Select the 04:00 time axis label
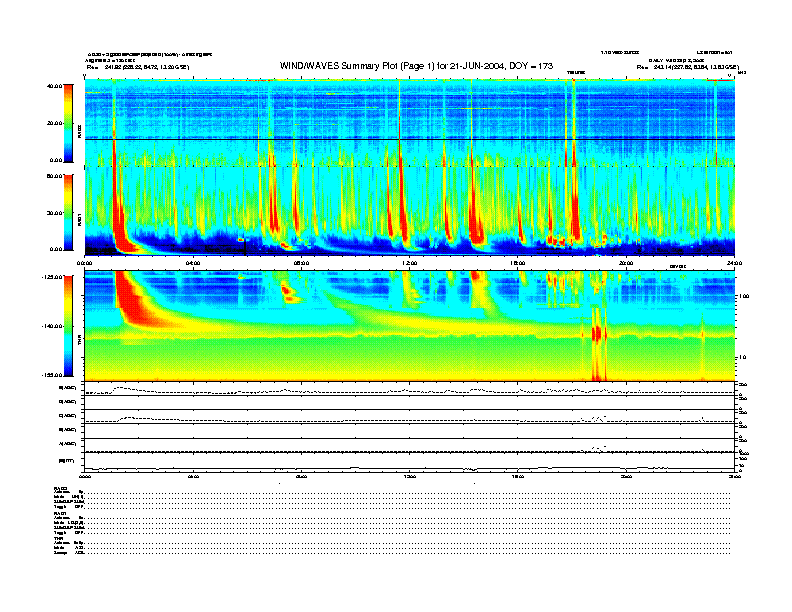This screenshot has width=792, height=612. 193,264
